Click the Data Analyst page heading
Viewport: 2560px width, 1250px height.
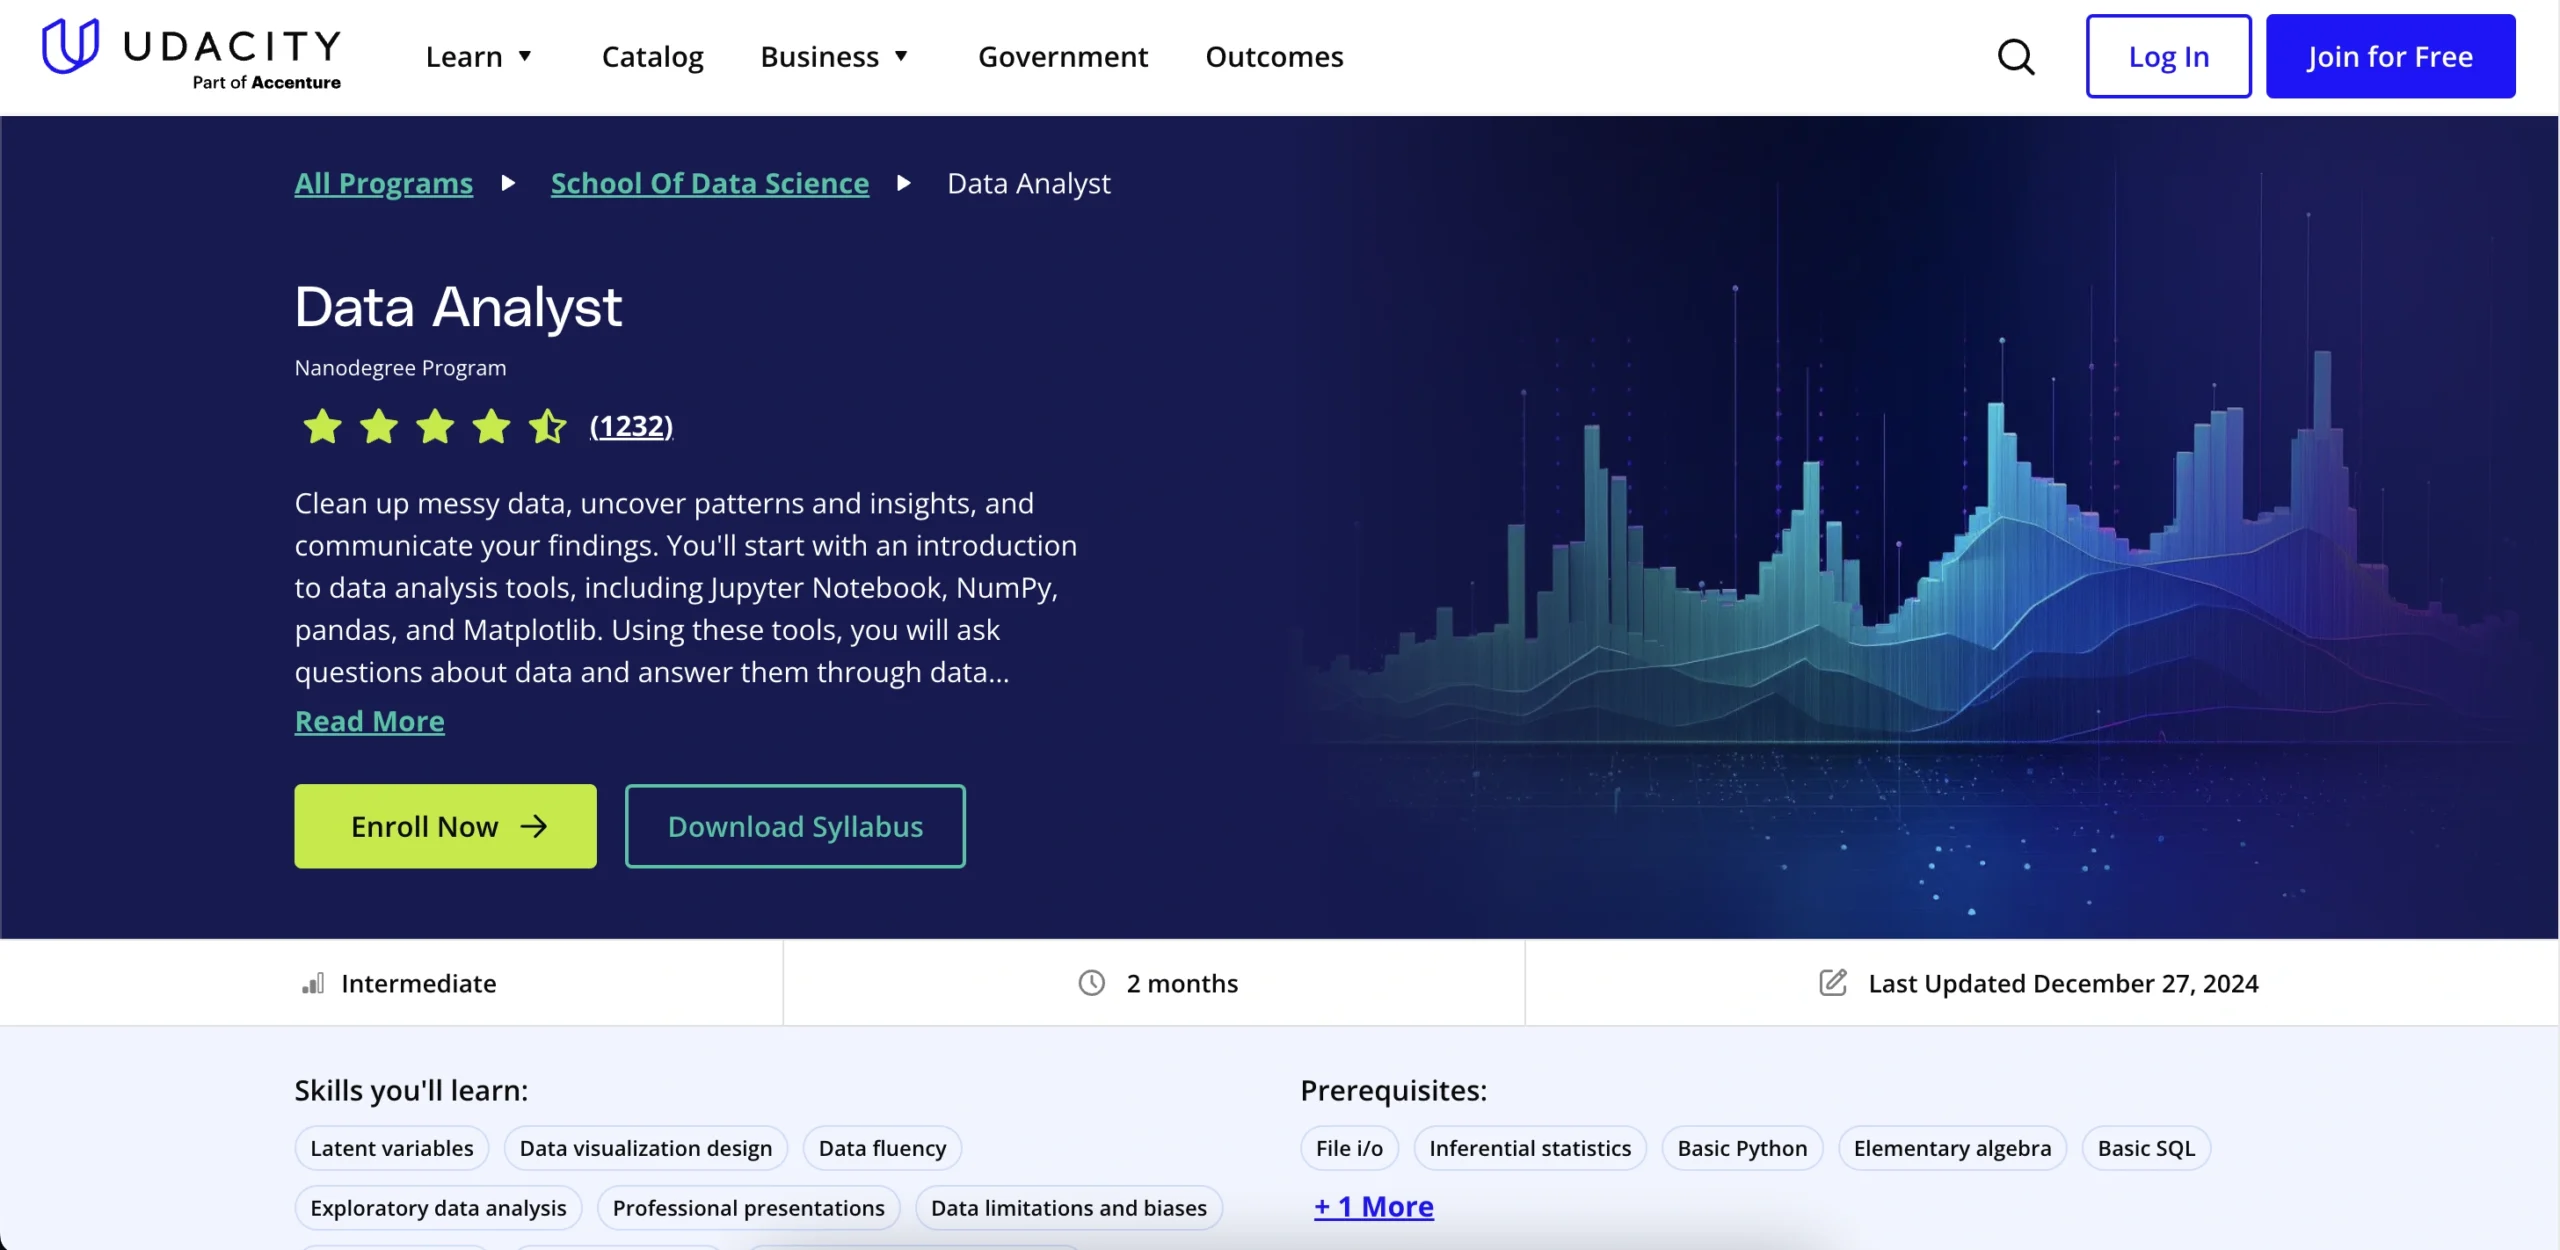(x=458, y=306)
